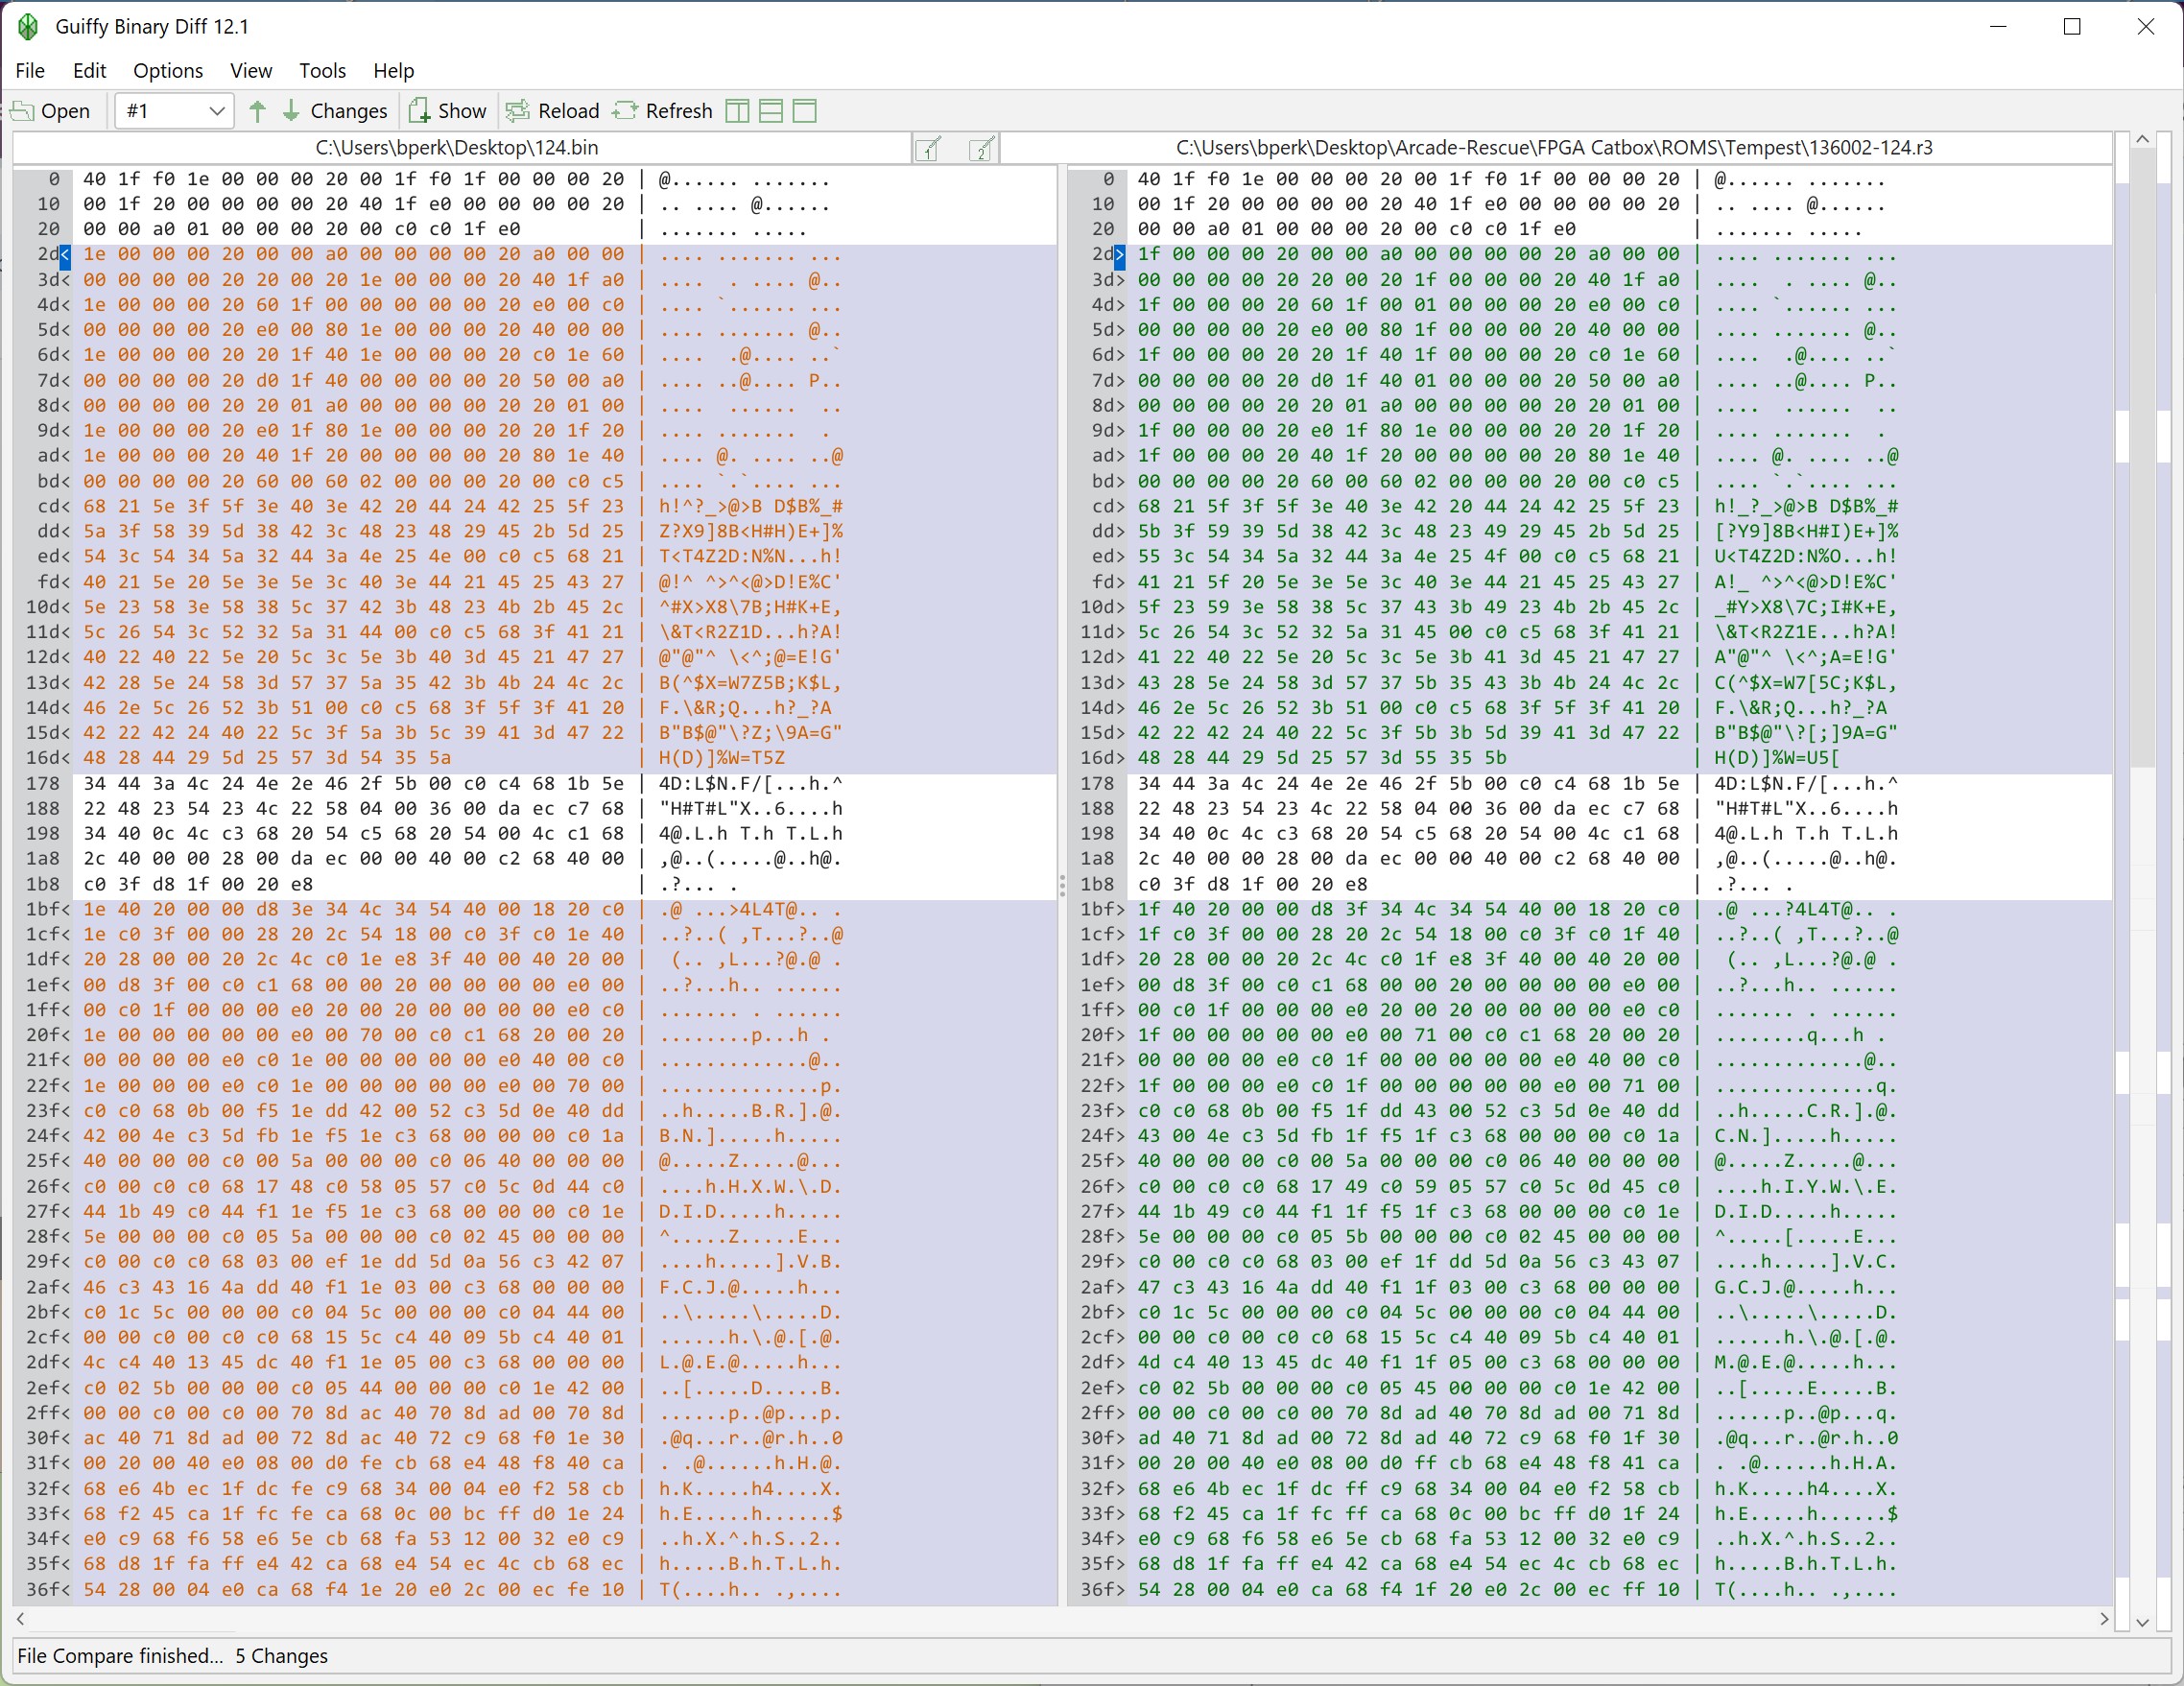Click the left file path 124.bin field
This screenshot has width=2184, height=1686.
[x=457, y=148]
